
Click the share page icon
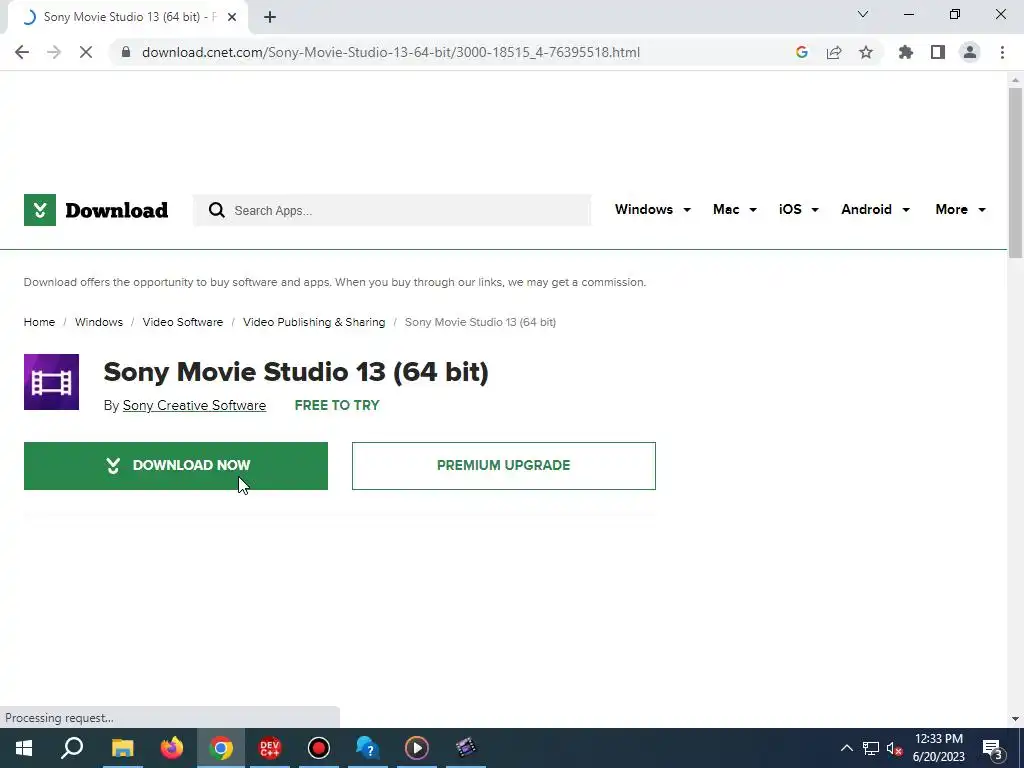(x=834, y=52)
